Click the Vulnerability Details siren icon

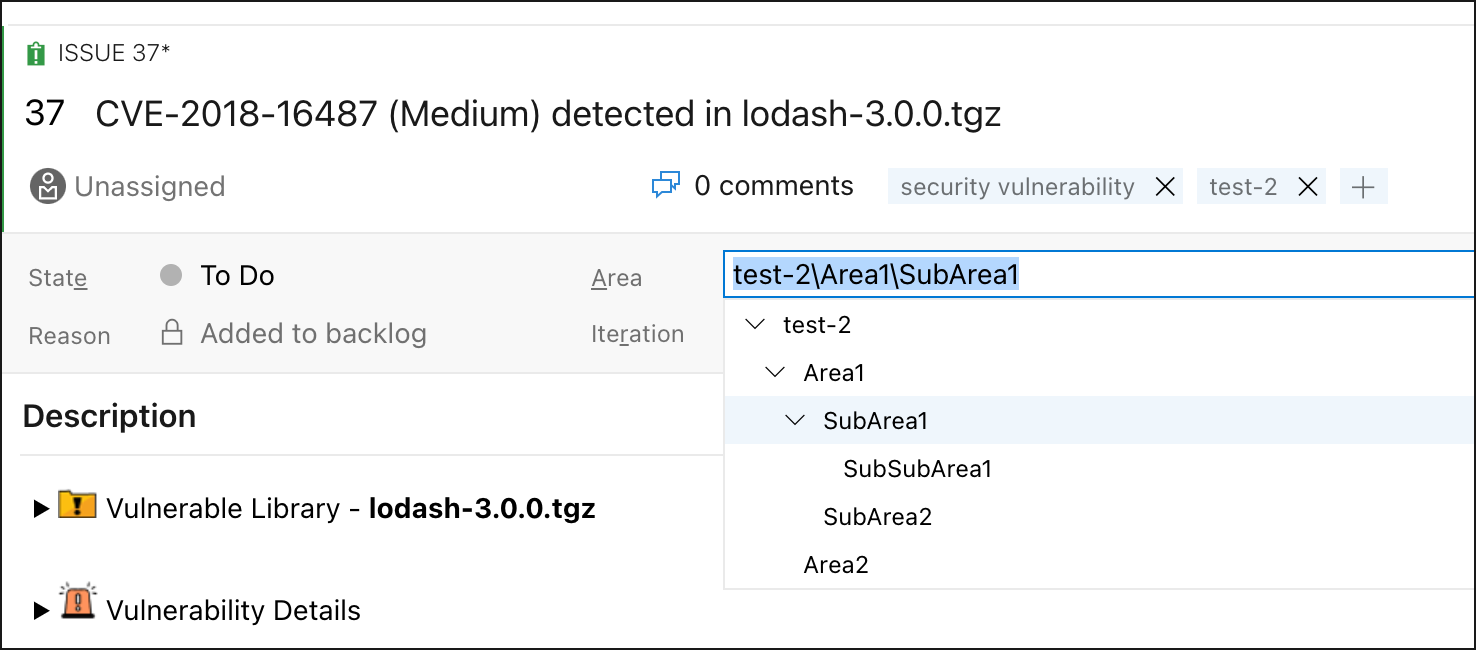[77, 603]
